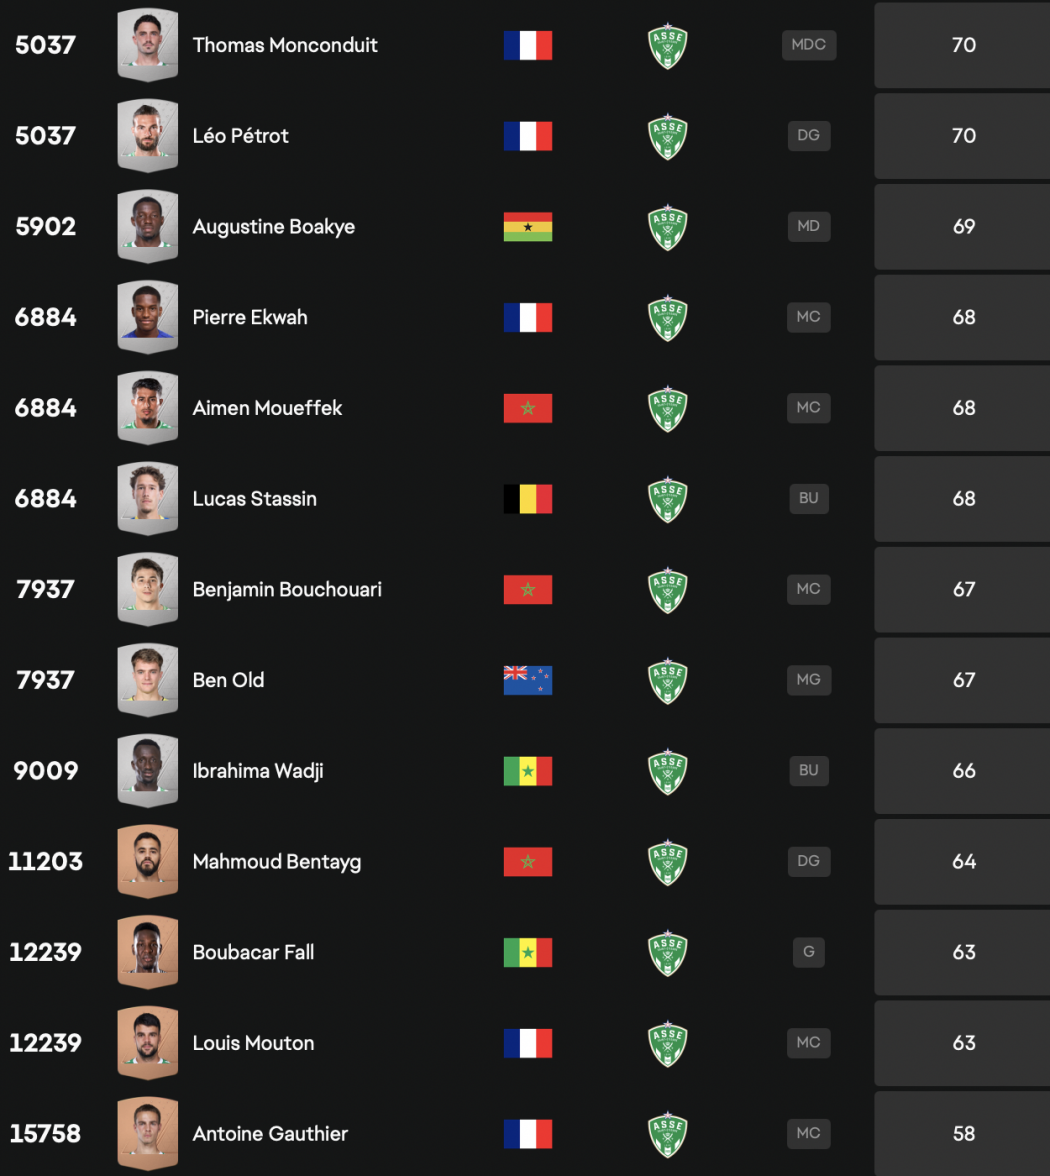This screenshot has width=1050, height=1176.
Task: Click the MDC position badge for Monconduit
Action: [808, 45]
